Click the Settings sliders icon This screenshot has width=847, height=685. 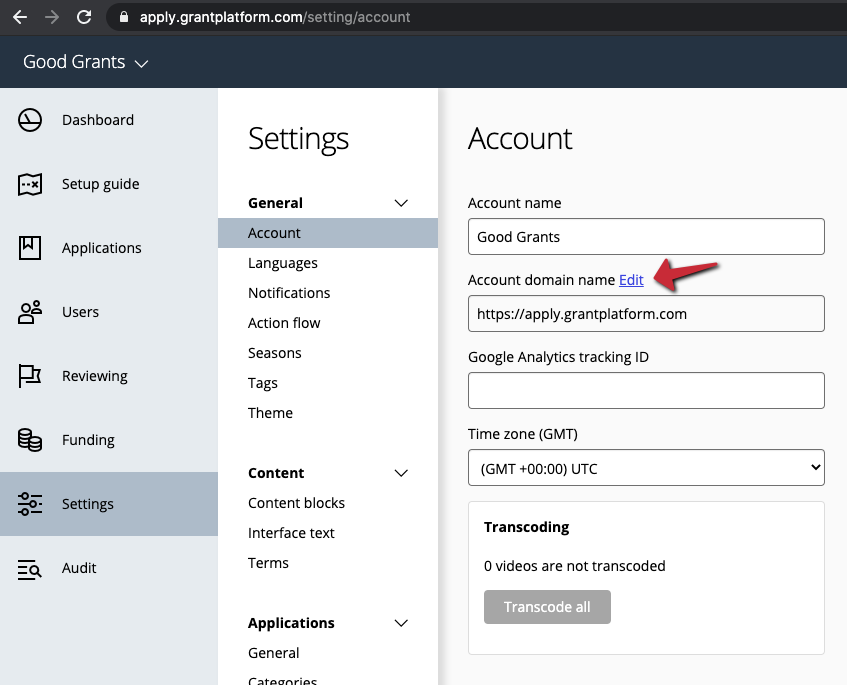point(30,504)
